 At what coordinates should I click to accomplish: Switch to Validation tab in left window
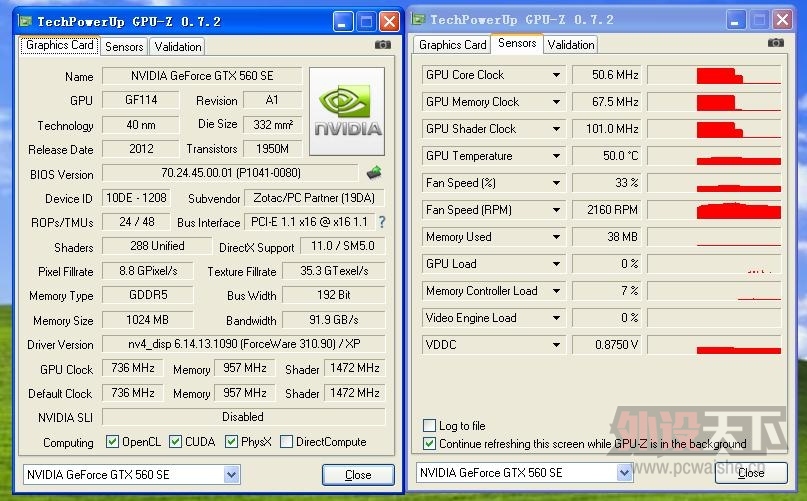pyautogui.click(x=178, y=46)
